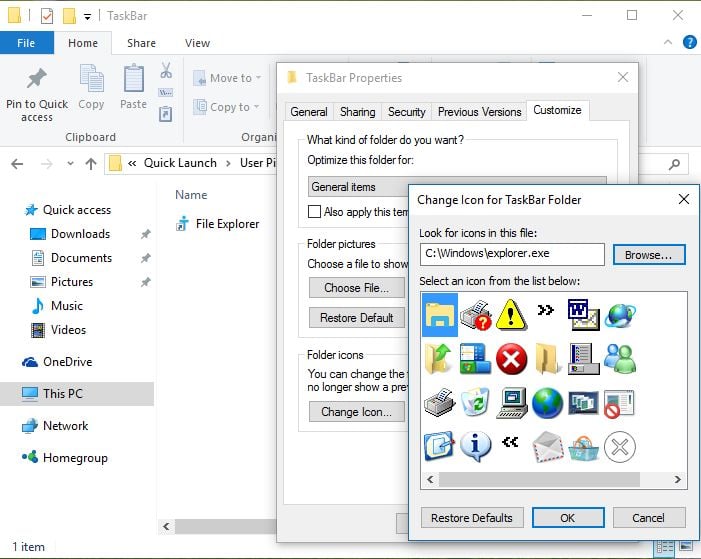Screen dimensions: 701x559
Task: Click the Restore Defaults button
Action: tap(472, 518)
